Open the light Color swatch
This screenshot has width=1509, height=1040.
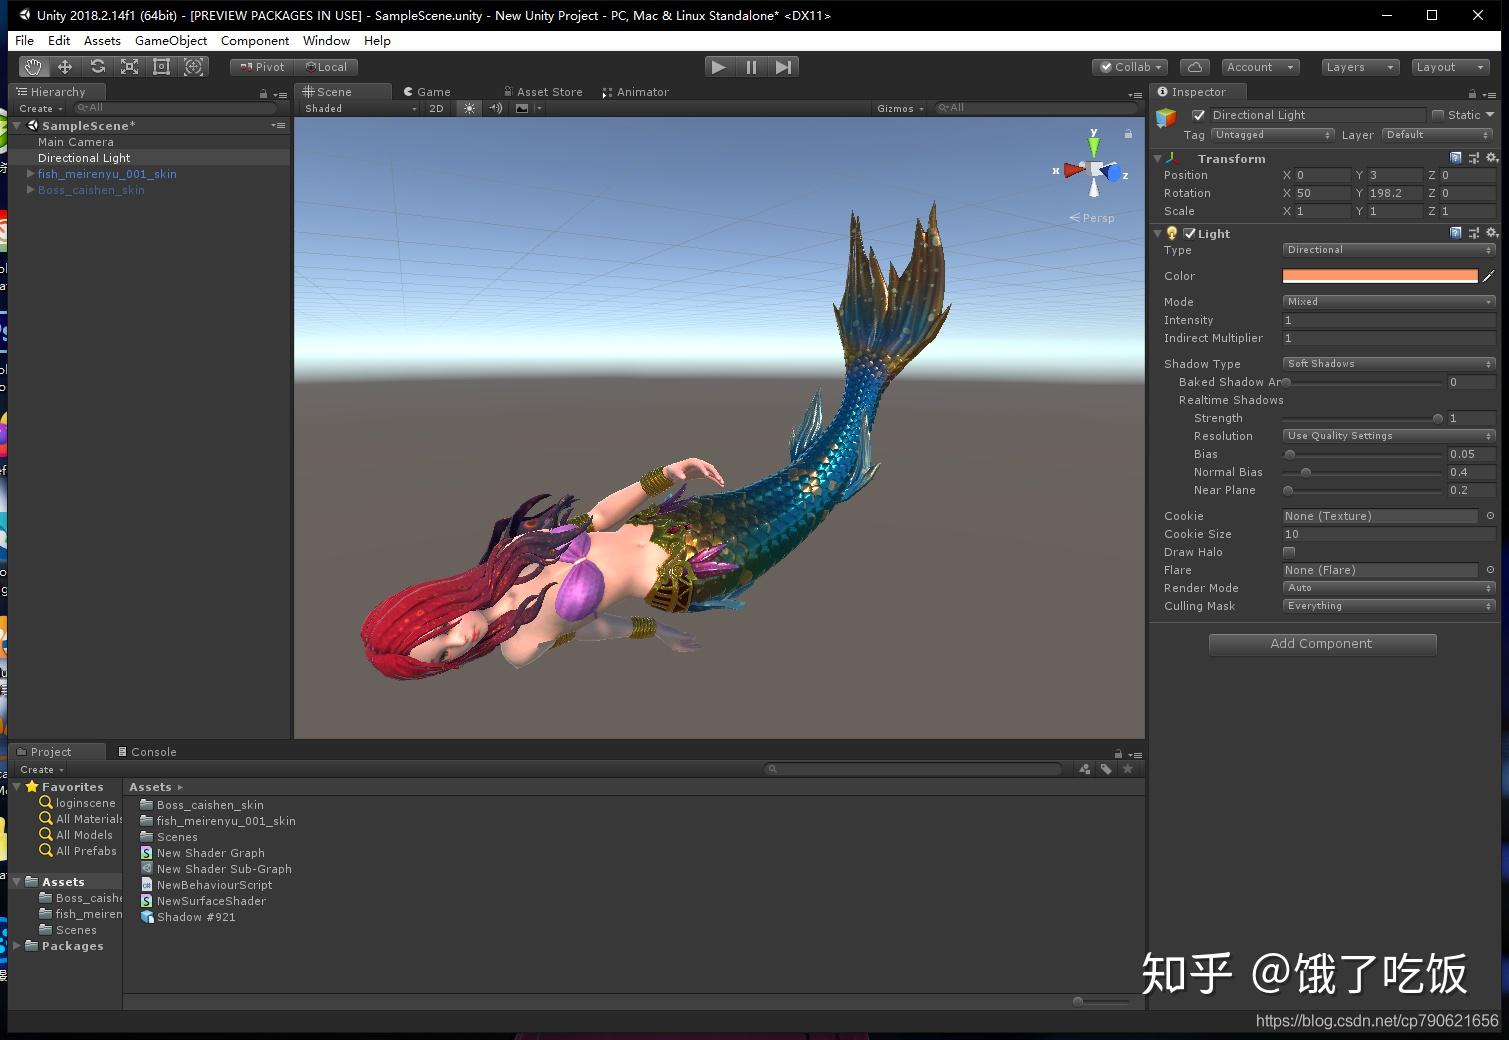(x=1380, y=275)
